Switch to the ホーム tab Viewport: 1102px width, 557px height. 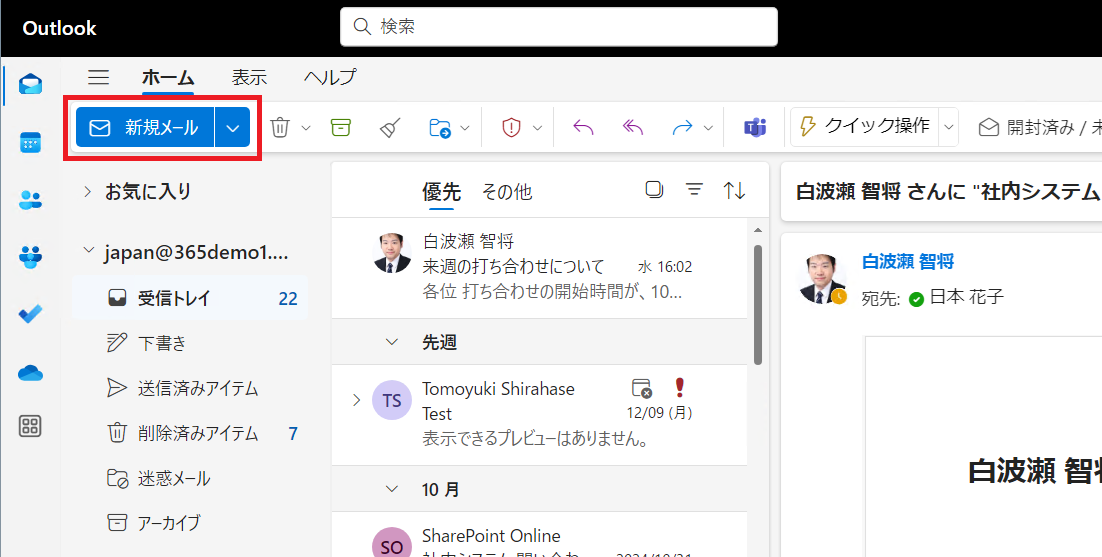(168, 77)
